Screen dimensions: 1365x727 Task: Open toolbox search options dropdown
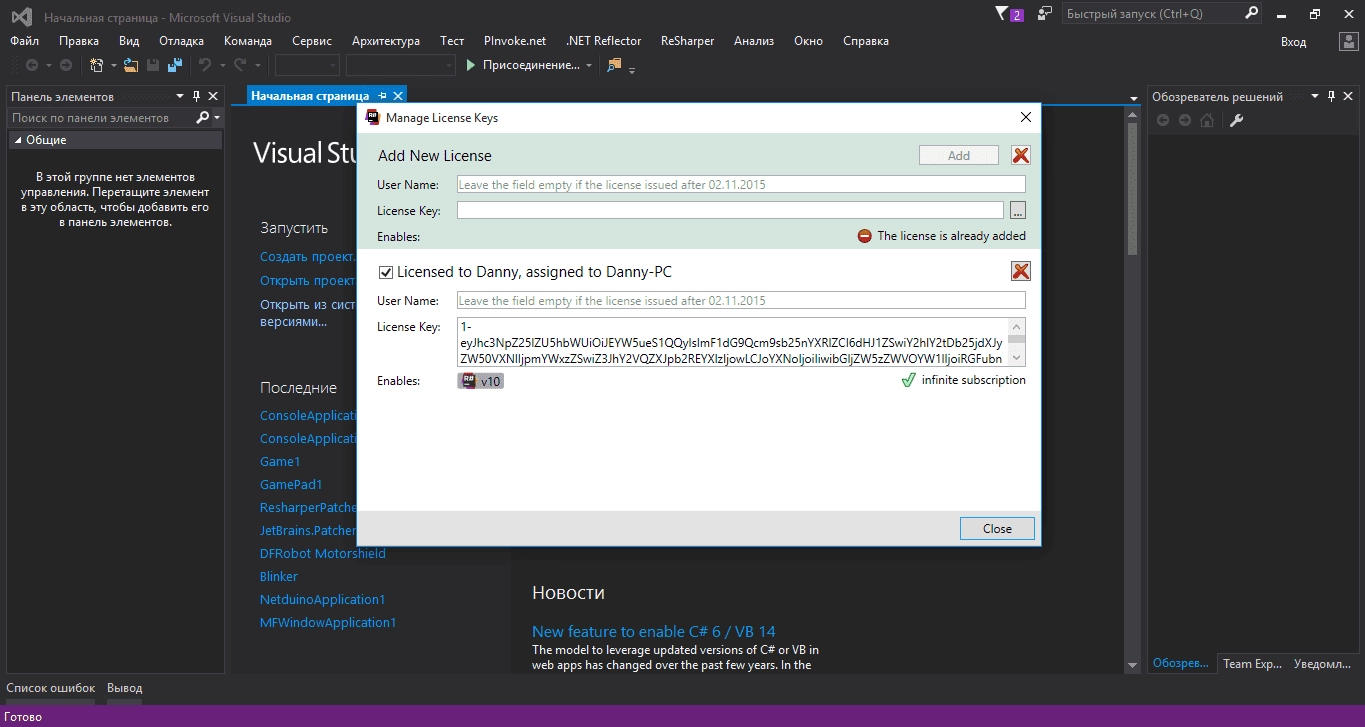tap(217, 118)
